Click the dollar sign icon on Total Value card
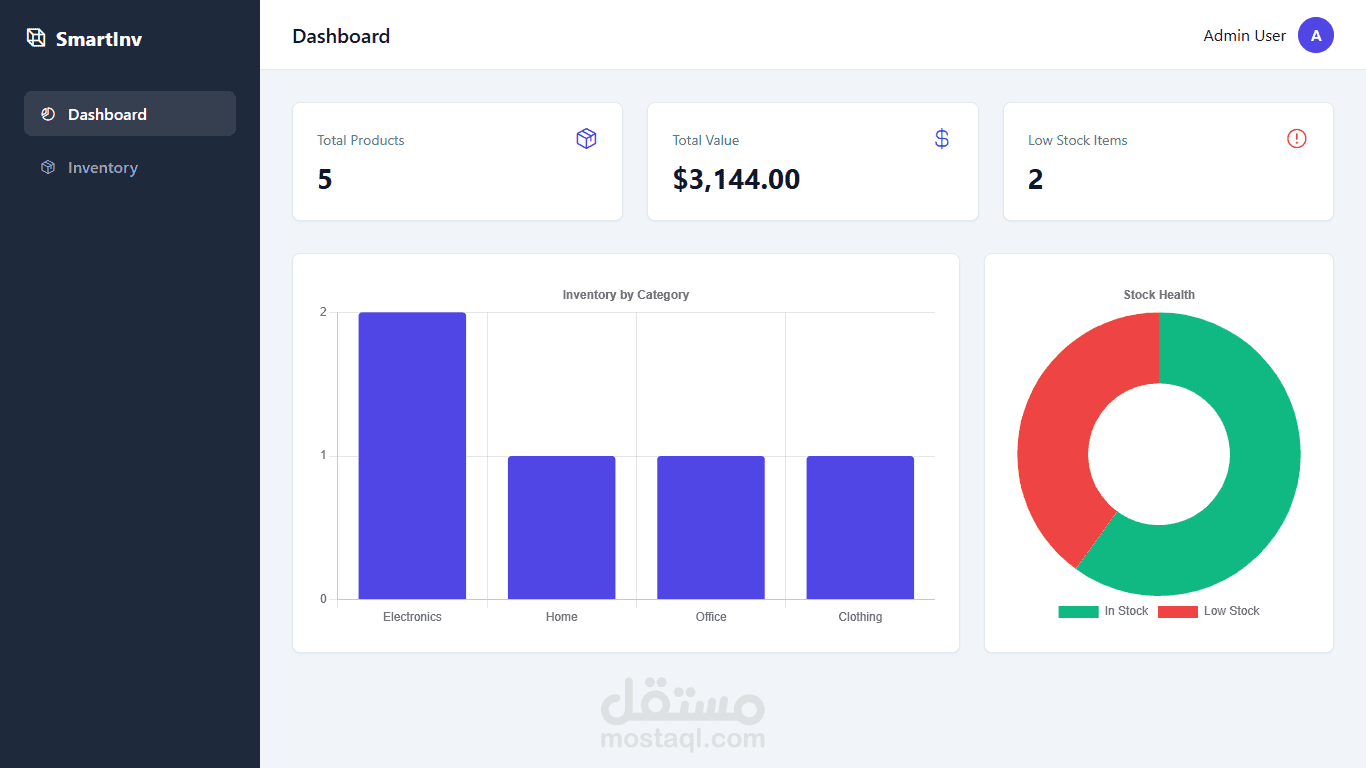Viewport: 1366px width, 768px height. 941,138
